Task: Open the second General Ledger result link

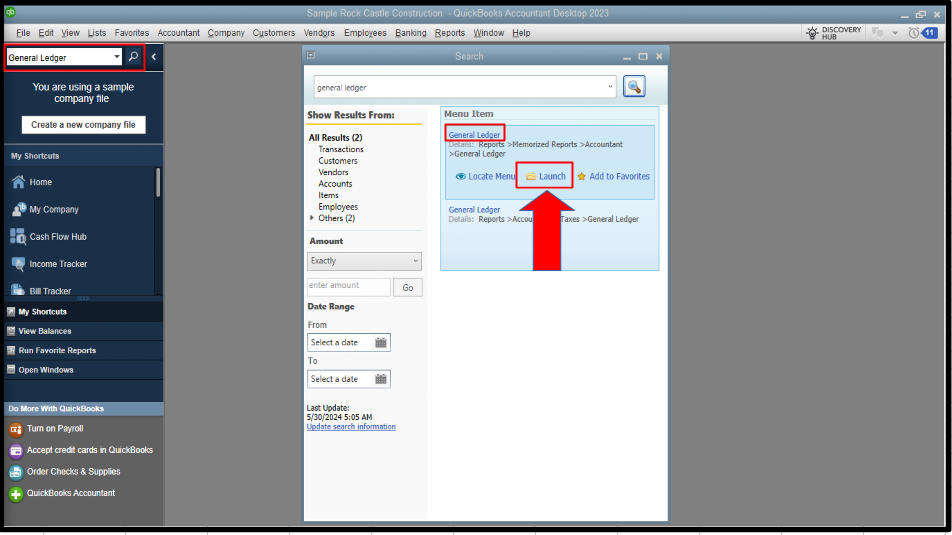Action: pos(474,210)
